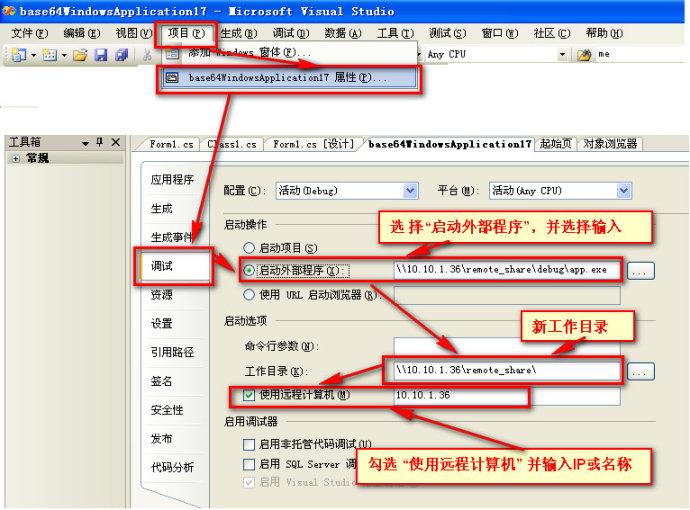Open the 配置 活动(Debug) dropdown
The image size is (690, 510).
[x=347, y=191]
